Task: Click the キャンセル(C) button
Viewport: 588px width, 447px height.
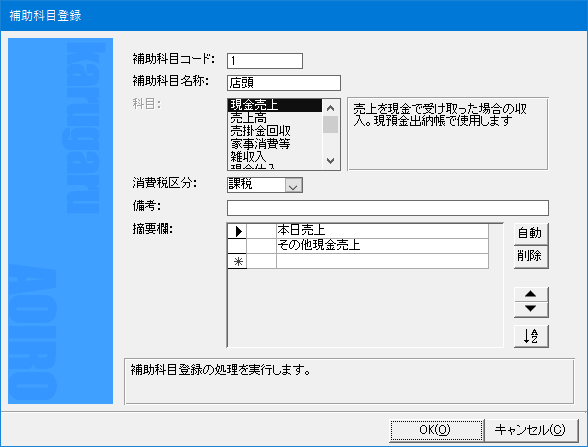Action: click(531, 430)
